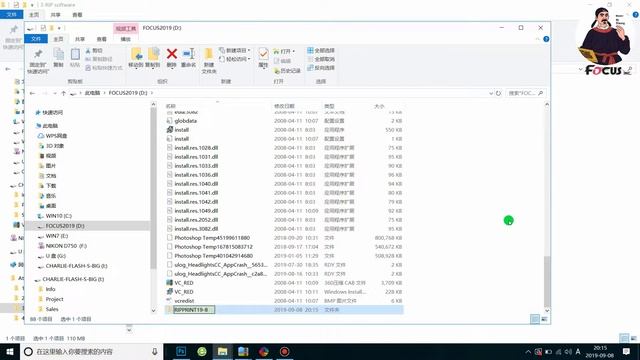Screen dimensions: 640x360
Task: Open the New Item (新建项目) dropdown
Action: point(235,51)
